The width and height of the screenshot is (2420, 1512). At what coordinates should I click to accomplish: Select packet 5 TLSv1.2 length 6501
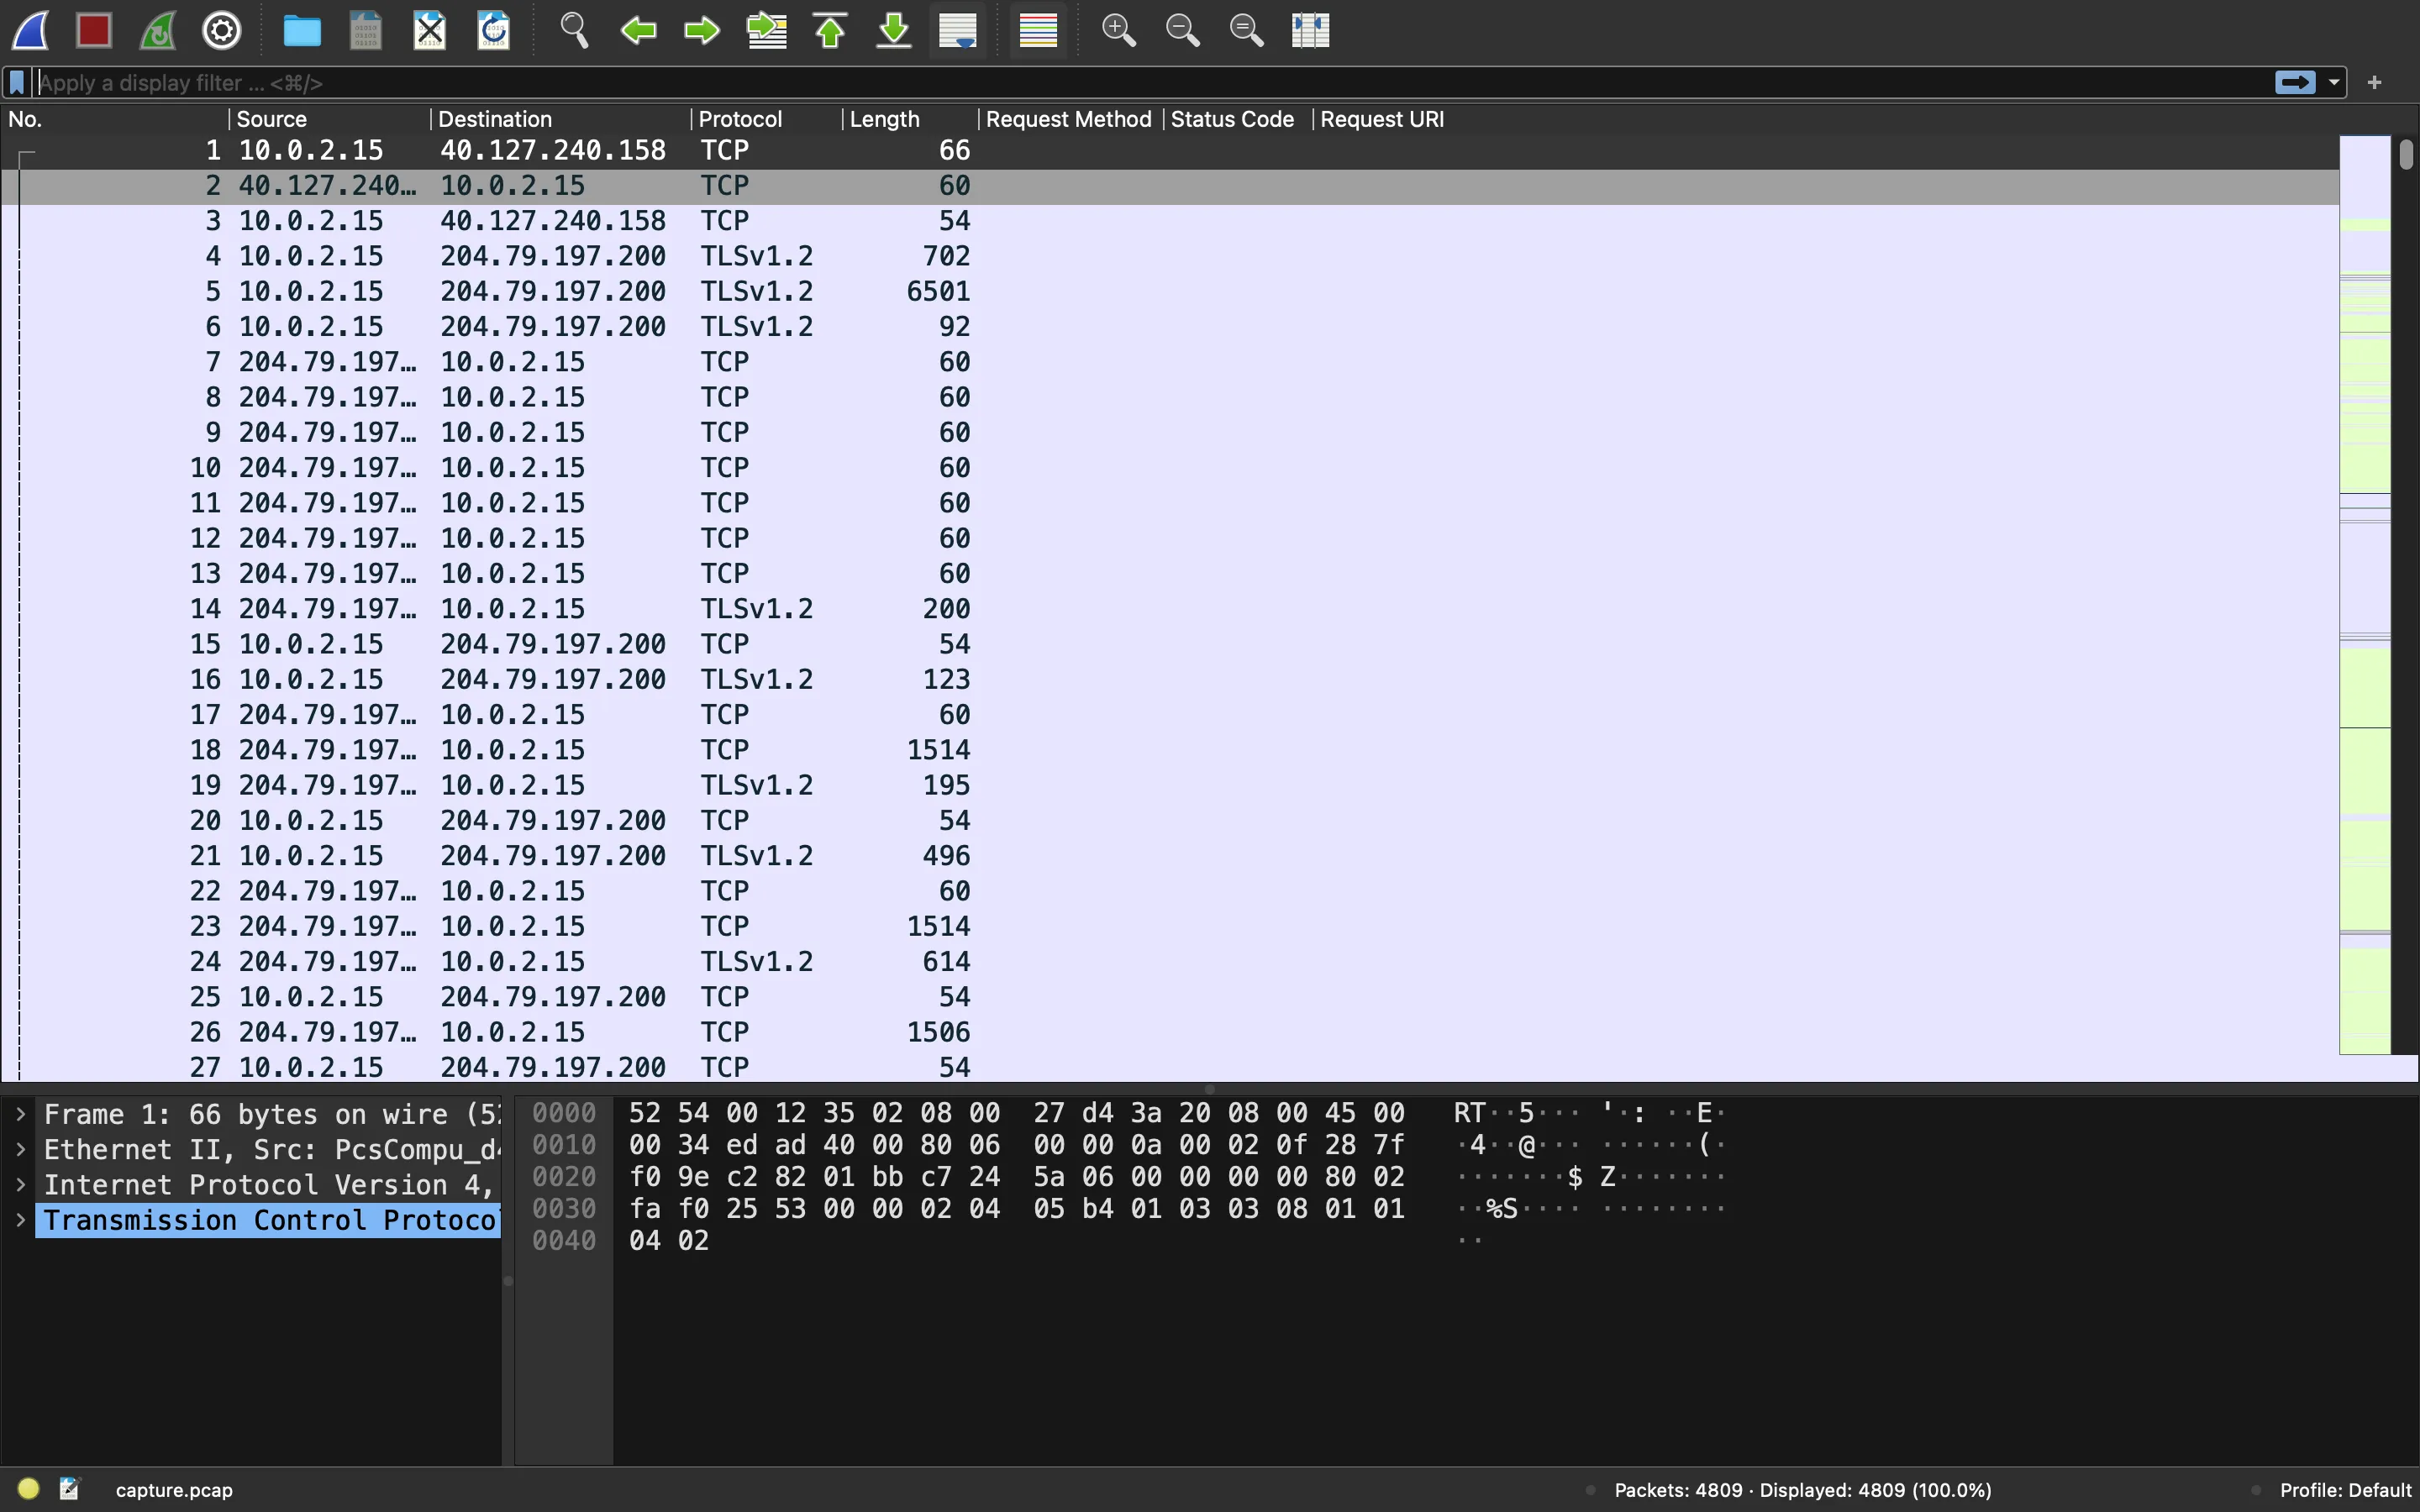coord(1170,291)
